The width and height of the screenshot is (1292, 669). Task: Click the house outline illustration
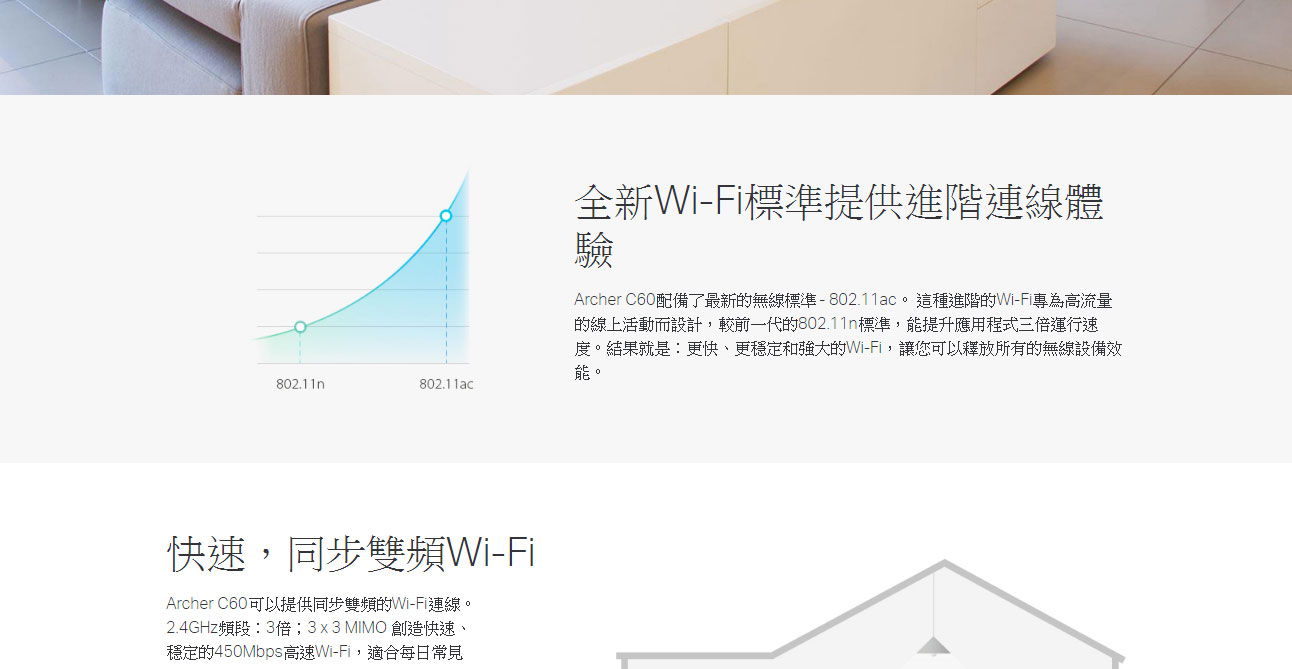click(x=872, y=614)
